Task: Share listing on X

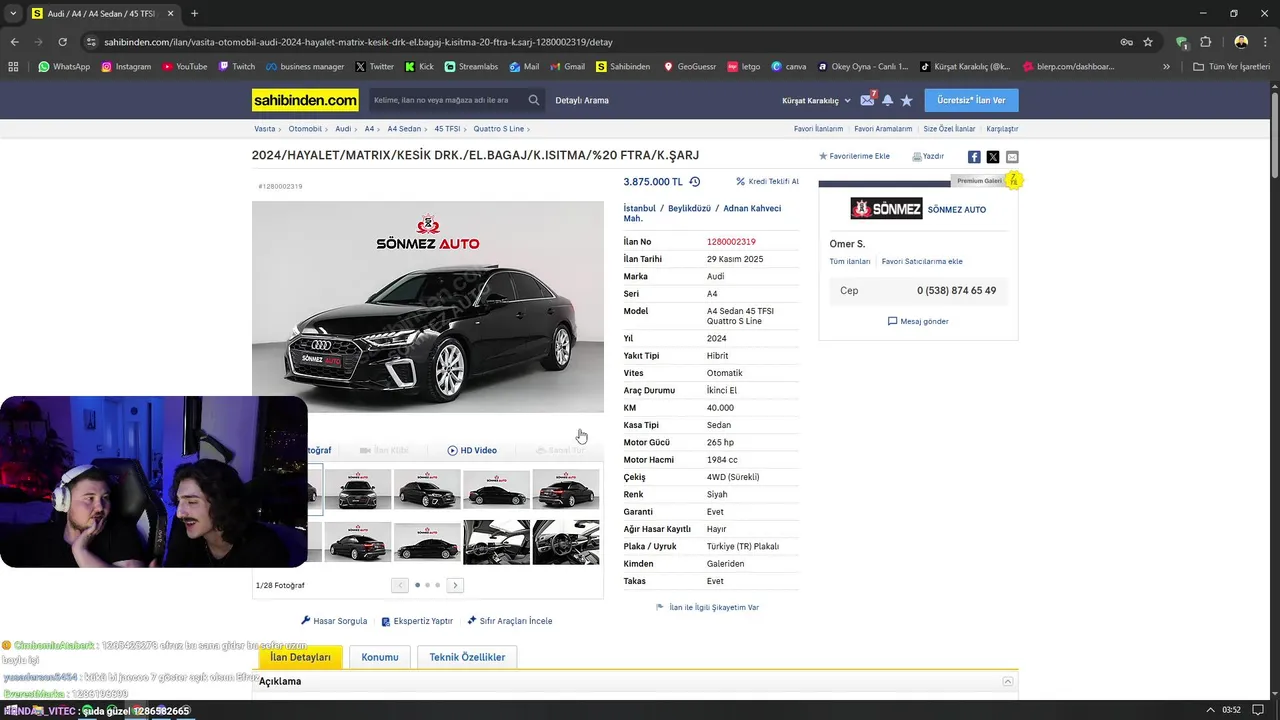Action: pyautogui.click(x=993, y=157)
